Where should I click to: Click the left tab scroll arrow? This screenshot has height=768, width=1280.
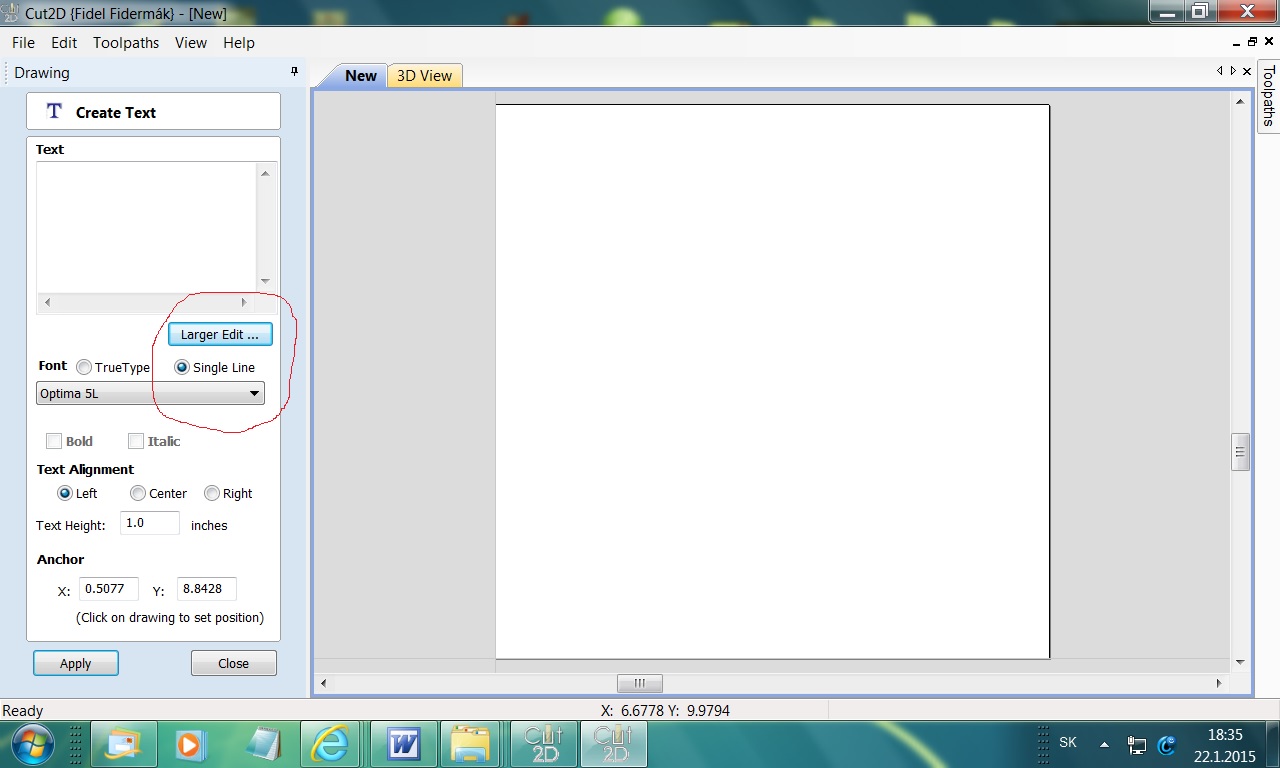[x=1220, y=71]
